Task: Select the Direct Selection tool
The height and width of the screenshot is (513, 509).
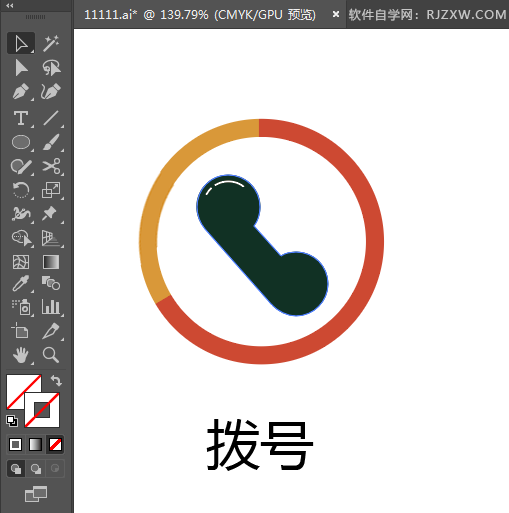Action: [x=21, y=68]
